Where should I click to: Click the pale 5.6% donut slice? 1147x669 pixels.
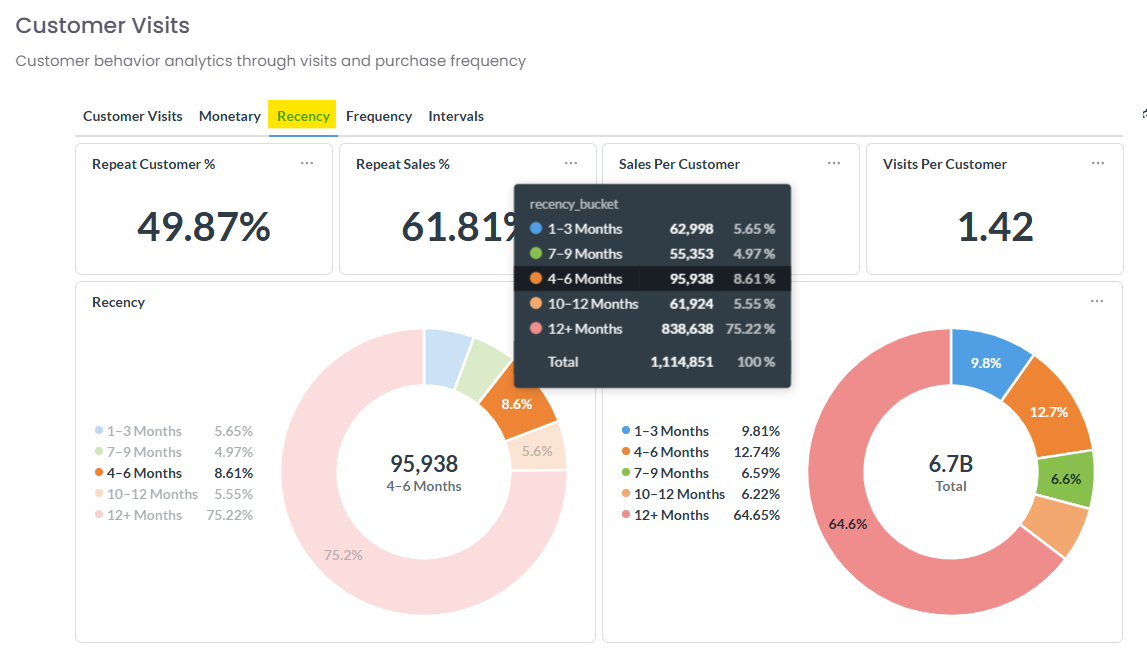(x=538, y=451)
